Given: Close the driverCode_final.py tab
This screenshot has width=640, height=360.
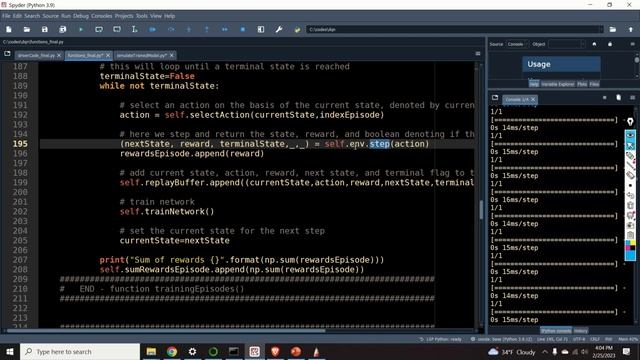Looking at the screenshot, I should [x=59, y=55].
